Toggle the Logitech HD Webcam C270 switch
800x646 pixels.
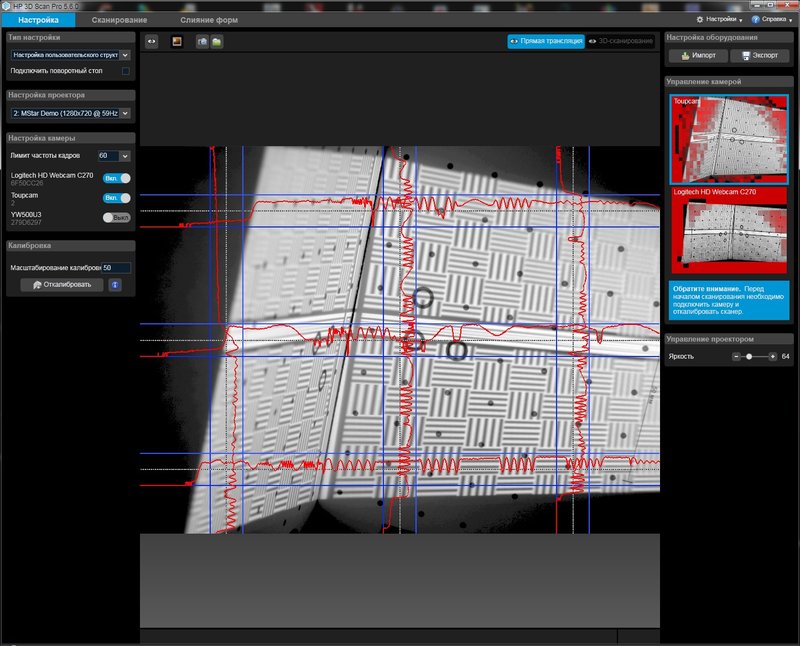(x=117, y=177)
